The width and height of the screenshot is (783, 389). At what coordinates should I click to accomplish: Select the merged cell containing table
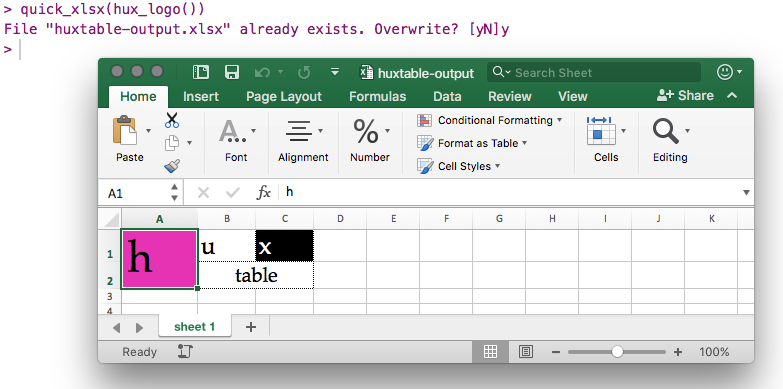coord(256,275)
